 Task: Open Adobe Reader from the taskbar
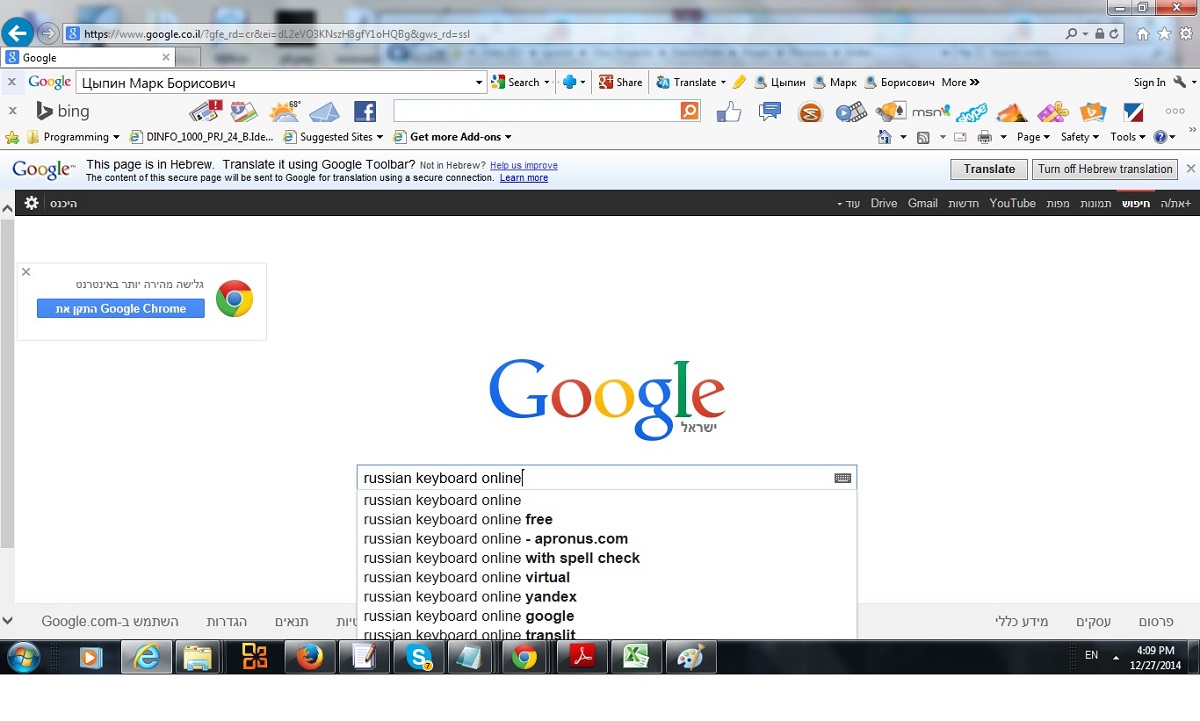coord(582,657)
